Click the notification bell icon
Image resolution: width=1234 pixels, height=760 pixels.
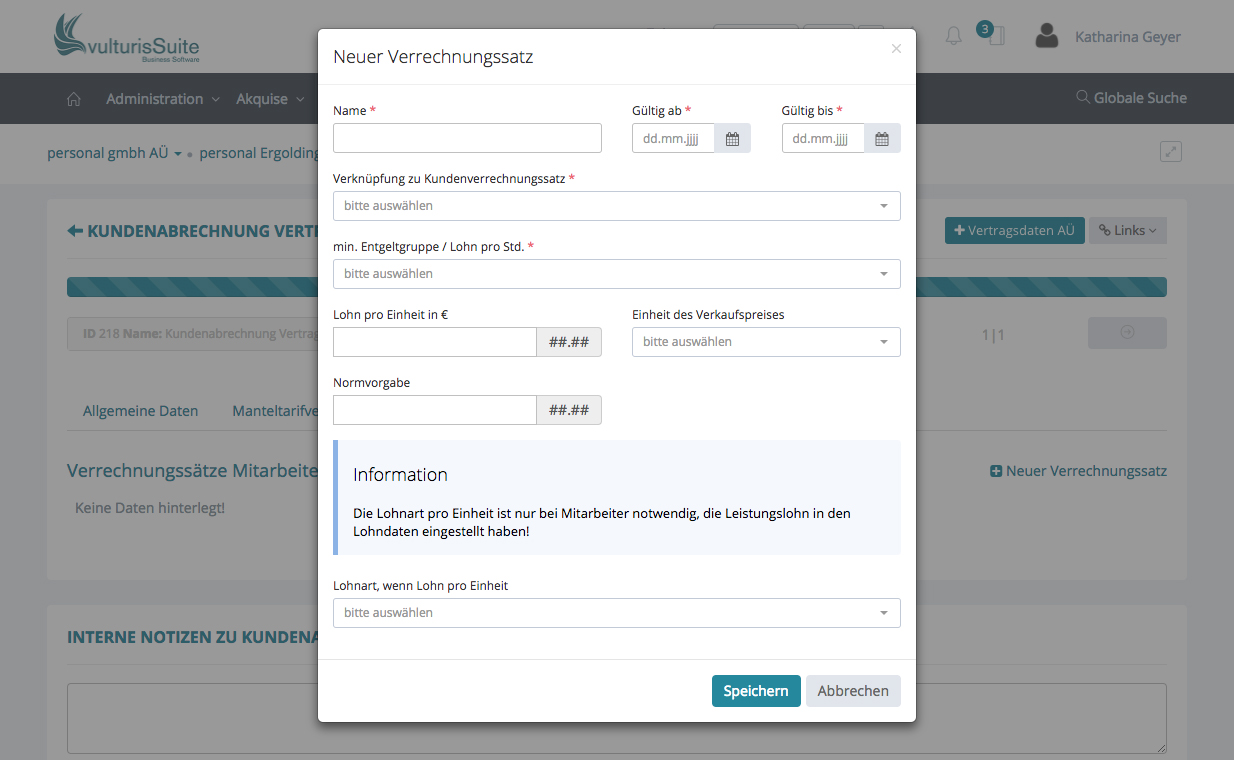point(953,37)
